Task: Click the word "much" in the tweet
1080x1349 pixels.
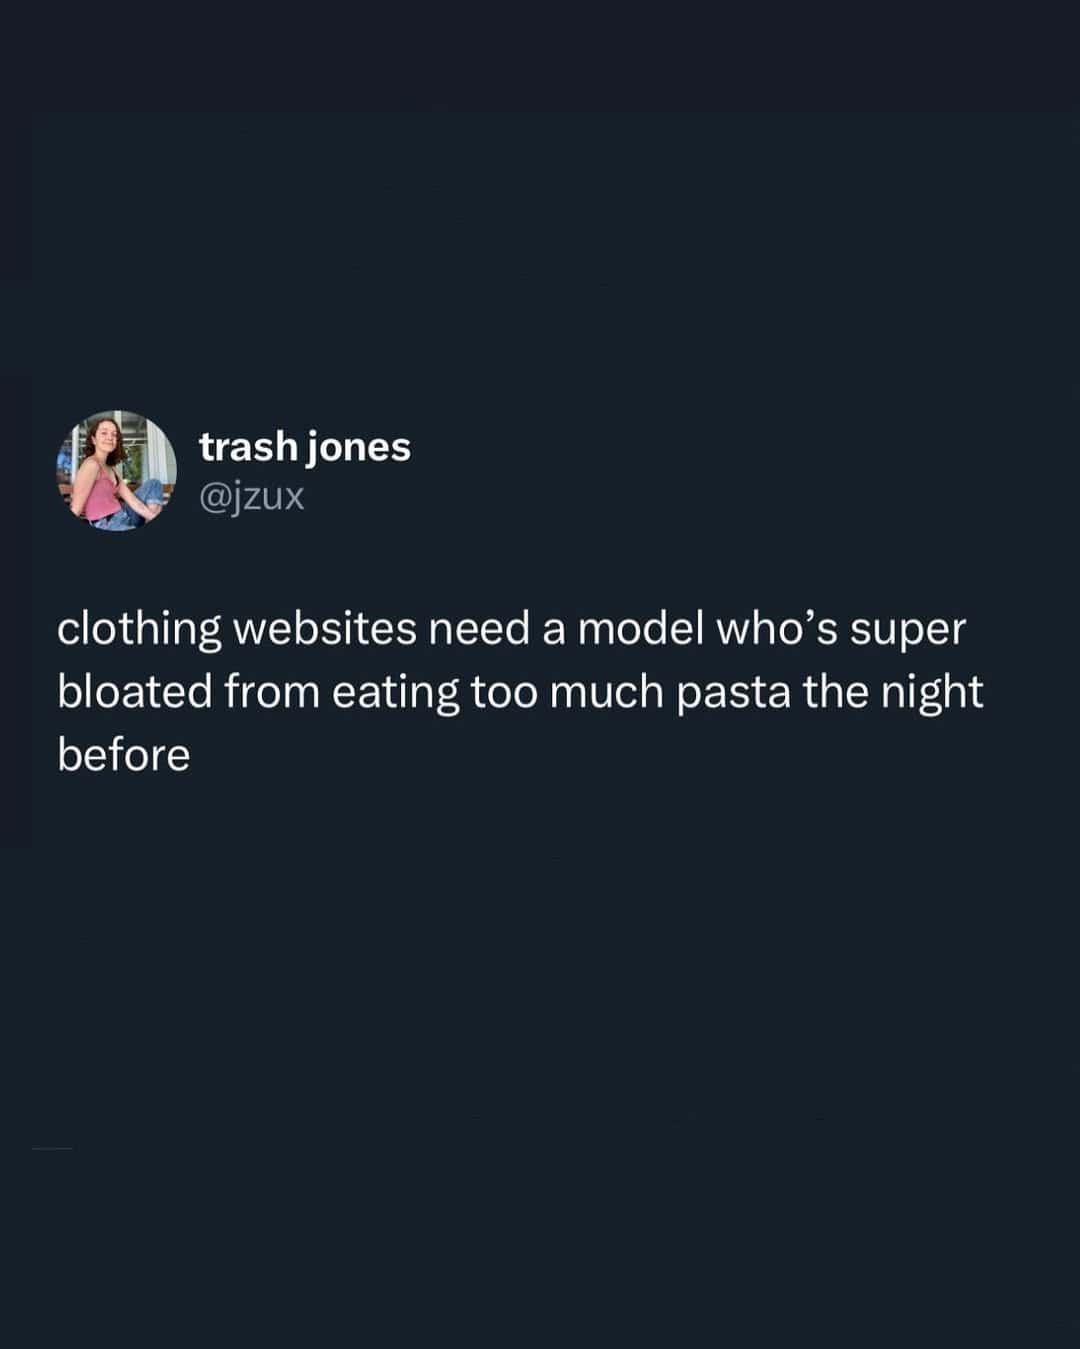Action: (607, 691)
